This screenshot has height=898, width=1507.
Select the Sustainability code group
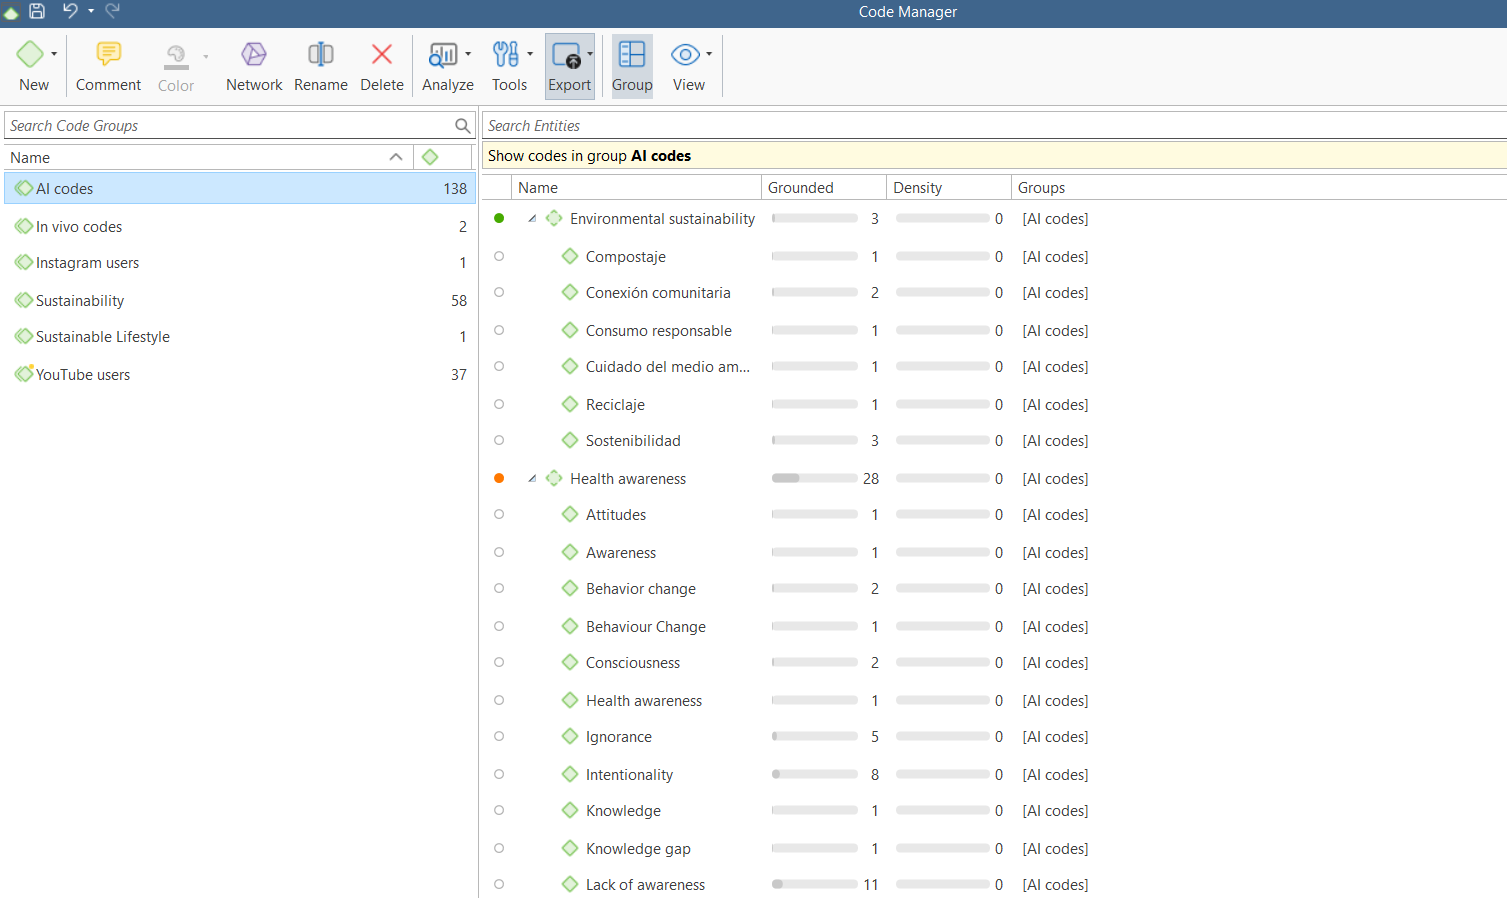pyautogui.click(x=80, y=301)
